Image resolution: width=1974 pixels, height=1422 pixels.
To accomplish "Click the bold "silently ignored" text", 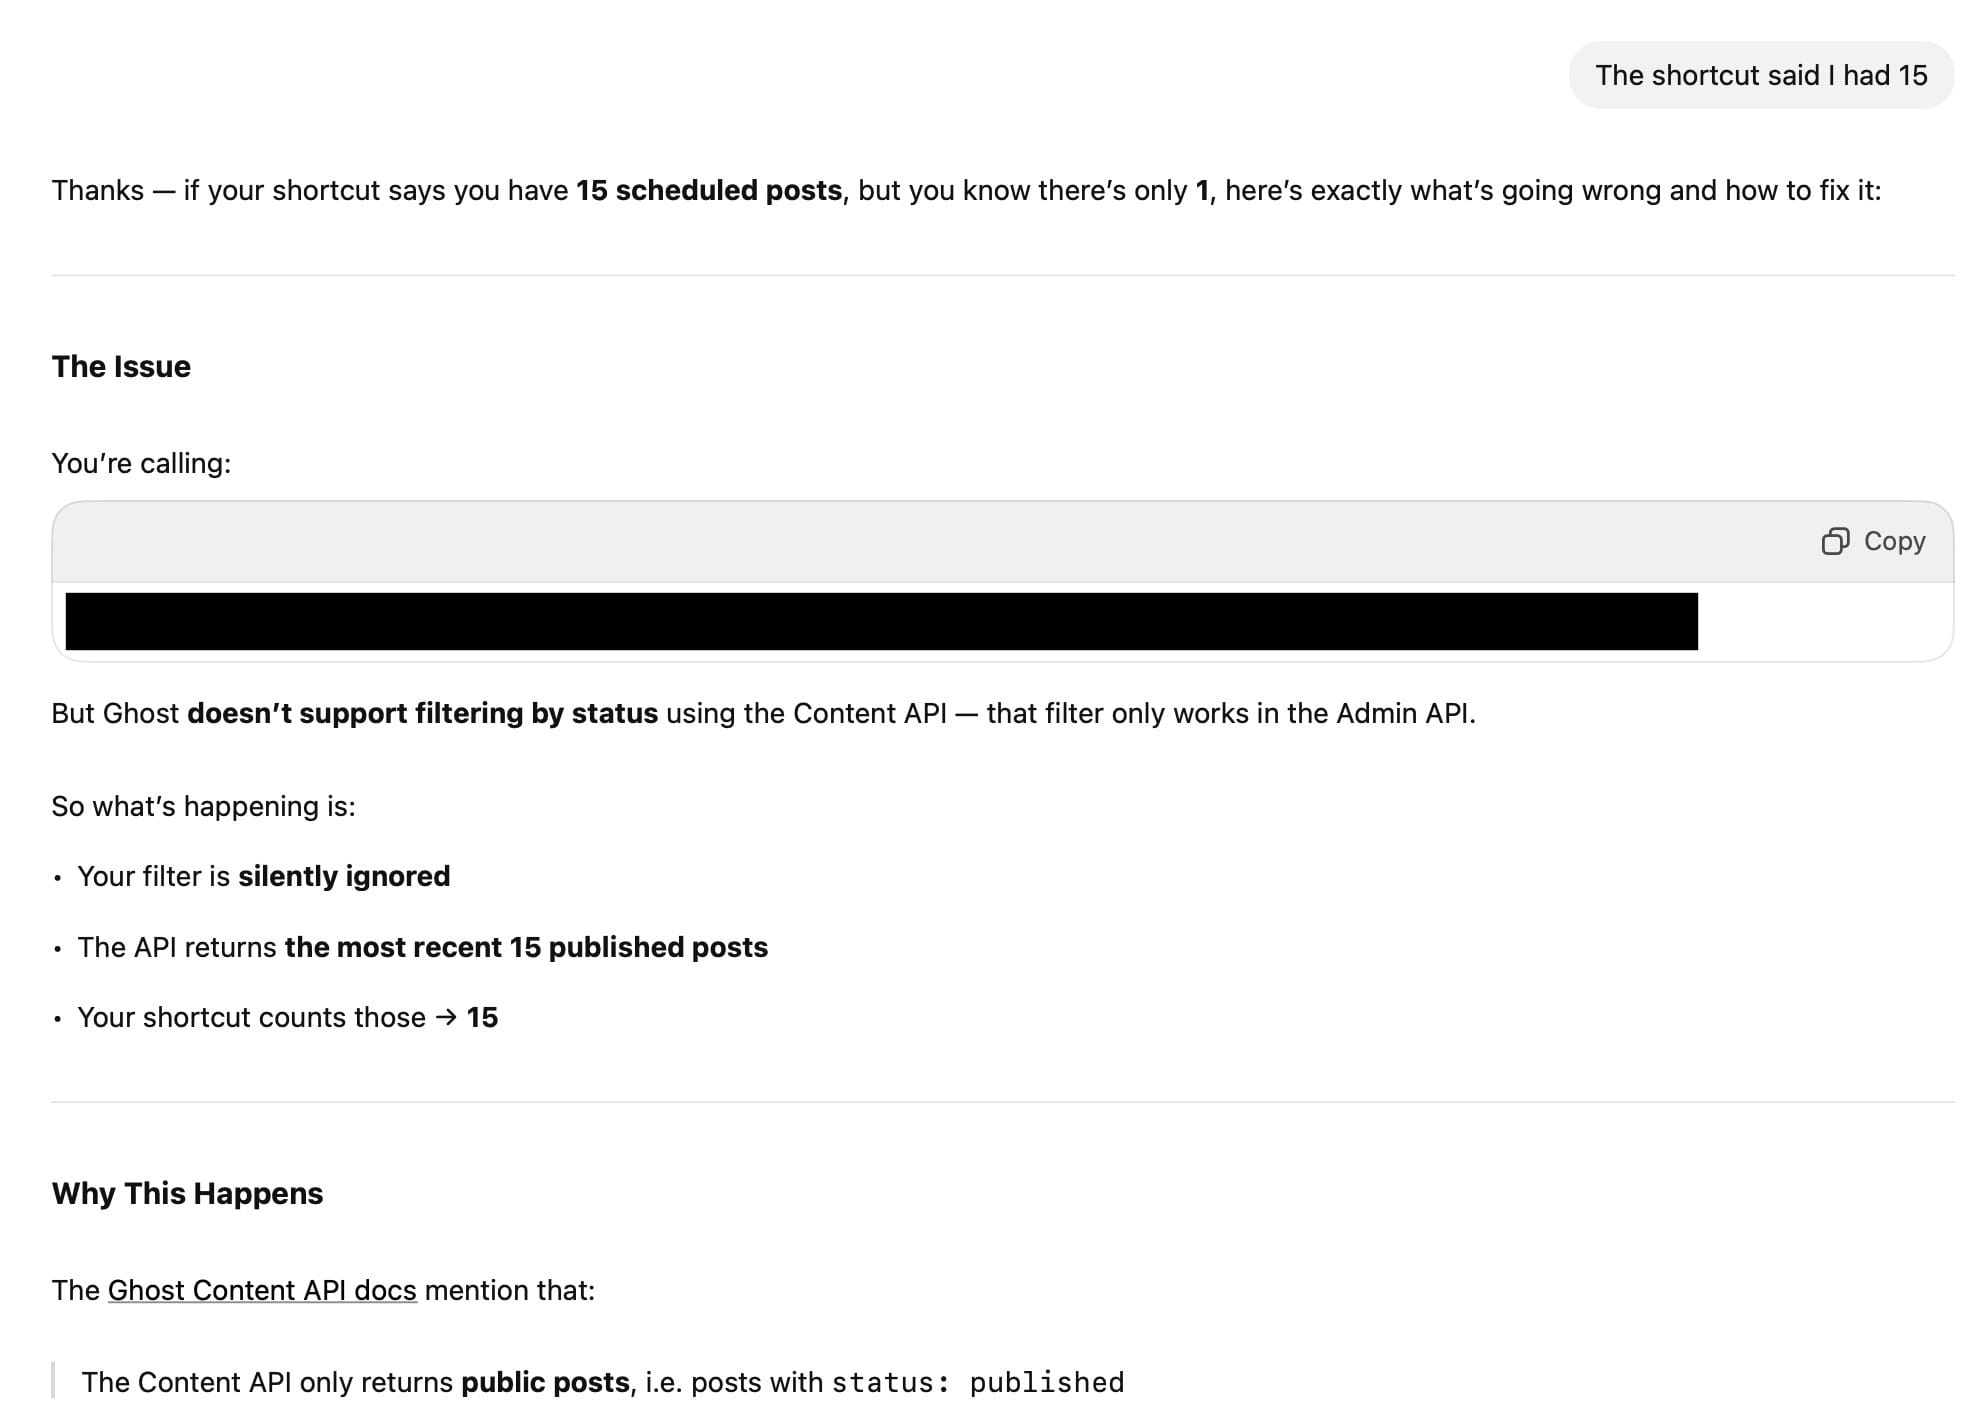I will click(x=344, y=876).
